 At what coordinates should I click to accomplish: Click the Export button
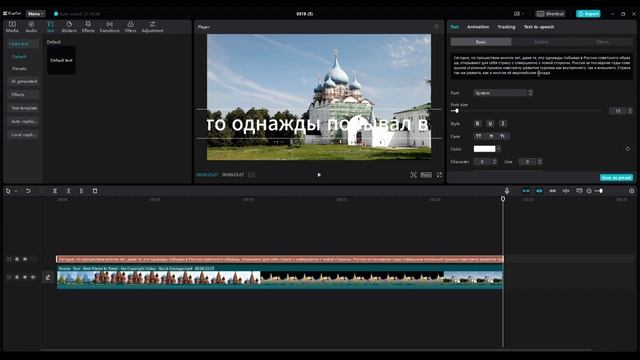click(588, 13)
